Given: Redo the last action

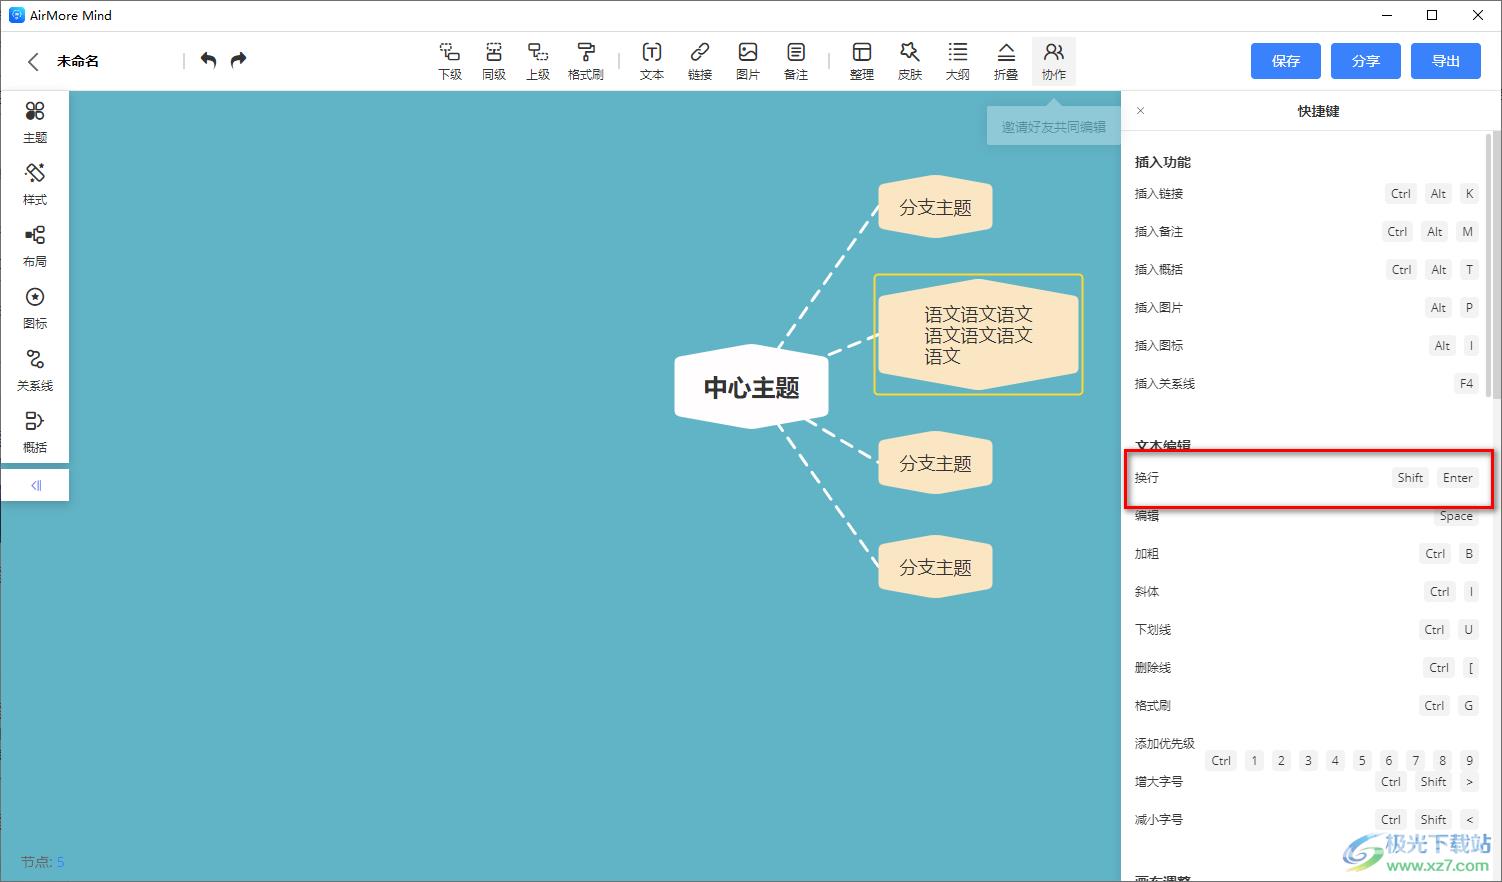Looking at the screenshot, I should tap(238, 60).
